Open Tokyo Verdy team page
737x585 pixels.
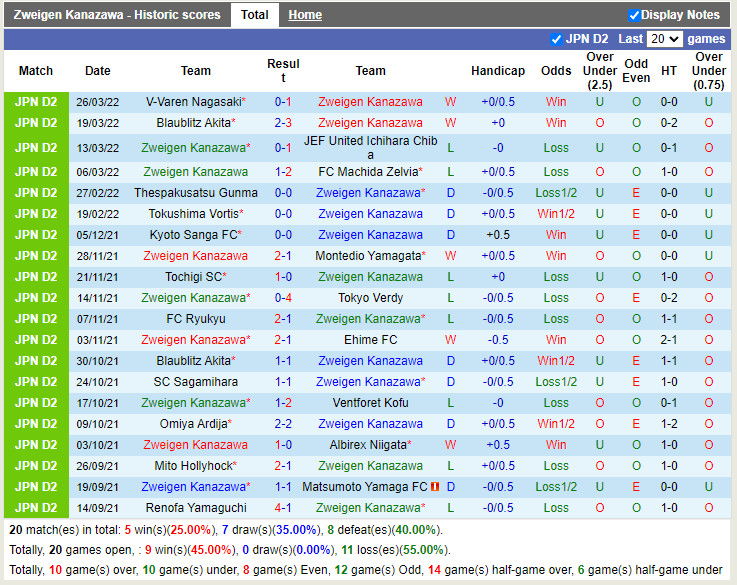point(370,298)
